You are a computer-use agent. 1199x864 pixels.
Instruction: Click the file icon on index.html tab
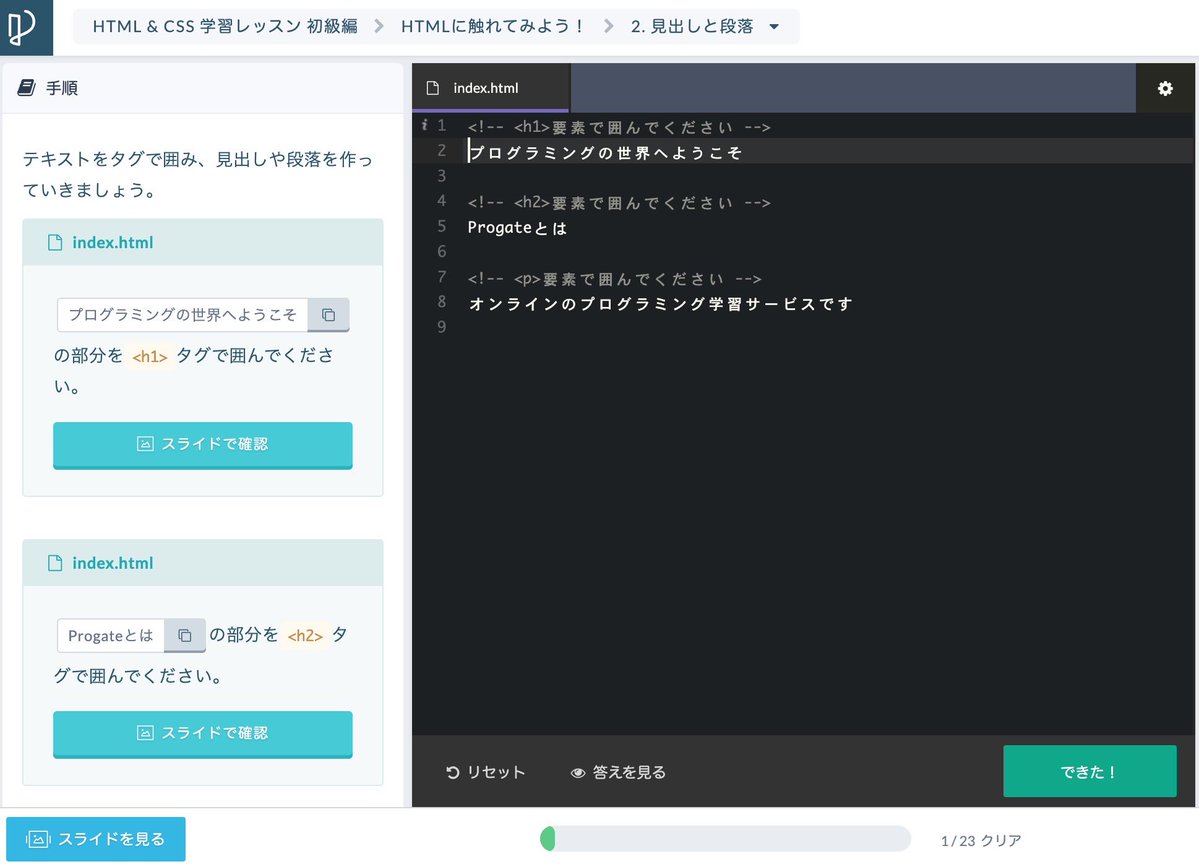433,88
